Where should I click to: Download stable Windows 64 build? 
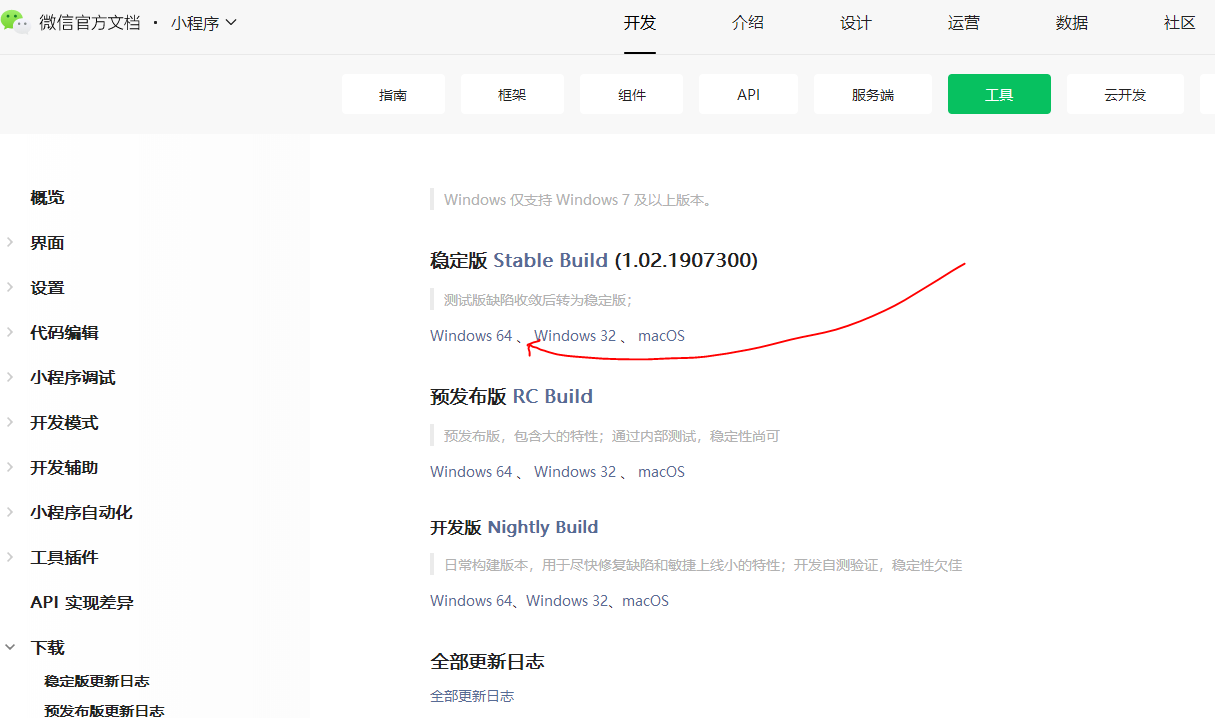(x=469, y=335)
